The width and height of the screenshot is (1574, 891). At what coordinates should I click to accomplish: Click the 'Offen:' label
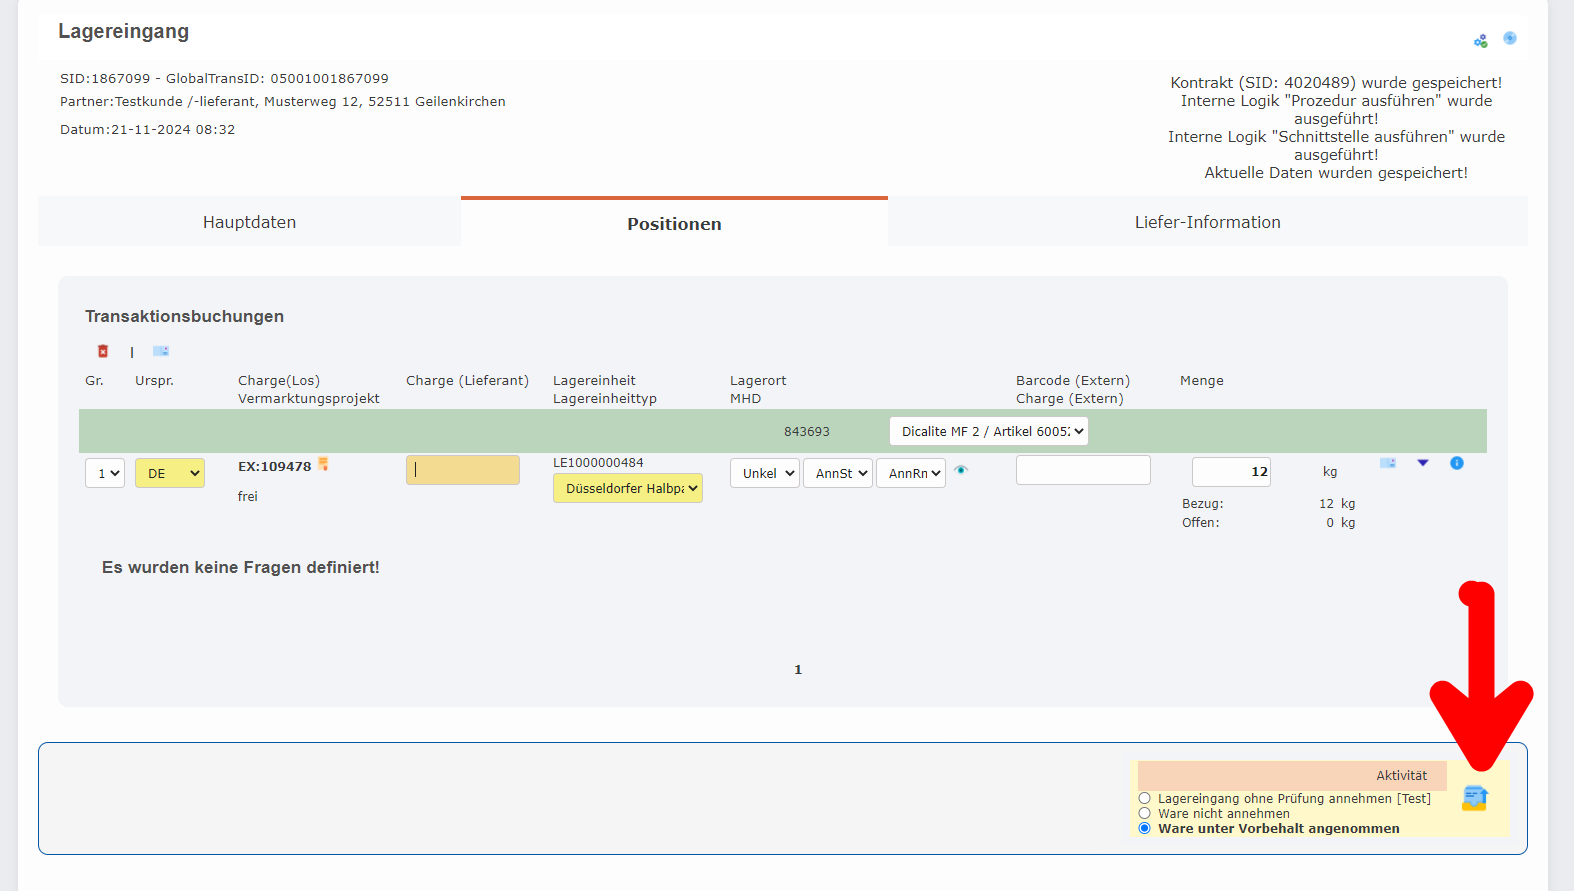click(x=1201, y=523)
